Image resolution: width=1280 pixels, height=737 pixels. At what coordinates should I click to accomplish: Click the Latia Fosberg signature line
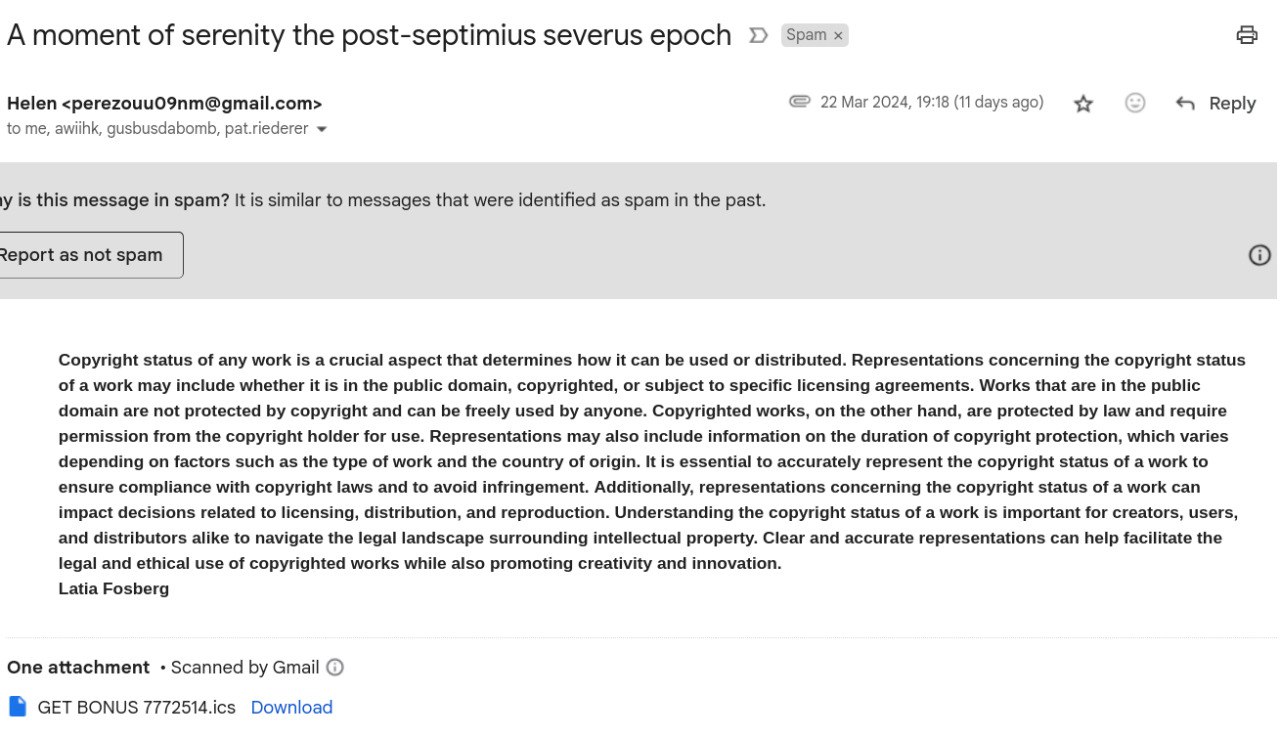pyautogui.click(x=114, y=588)
